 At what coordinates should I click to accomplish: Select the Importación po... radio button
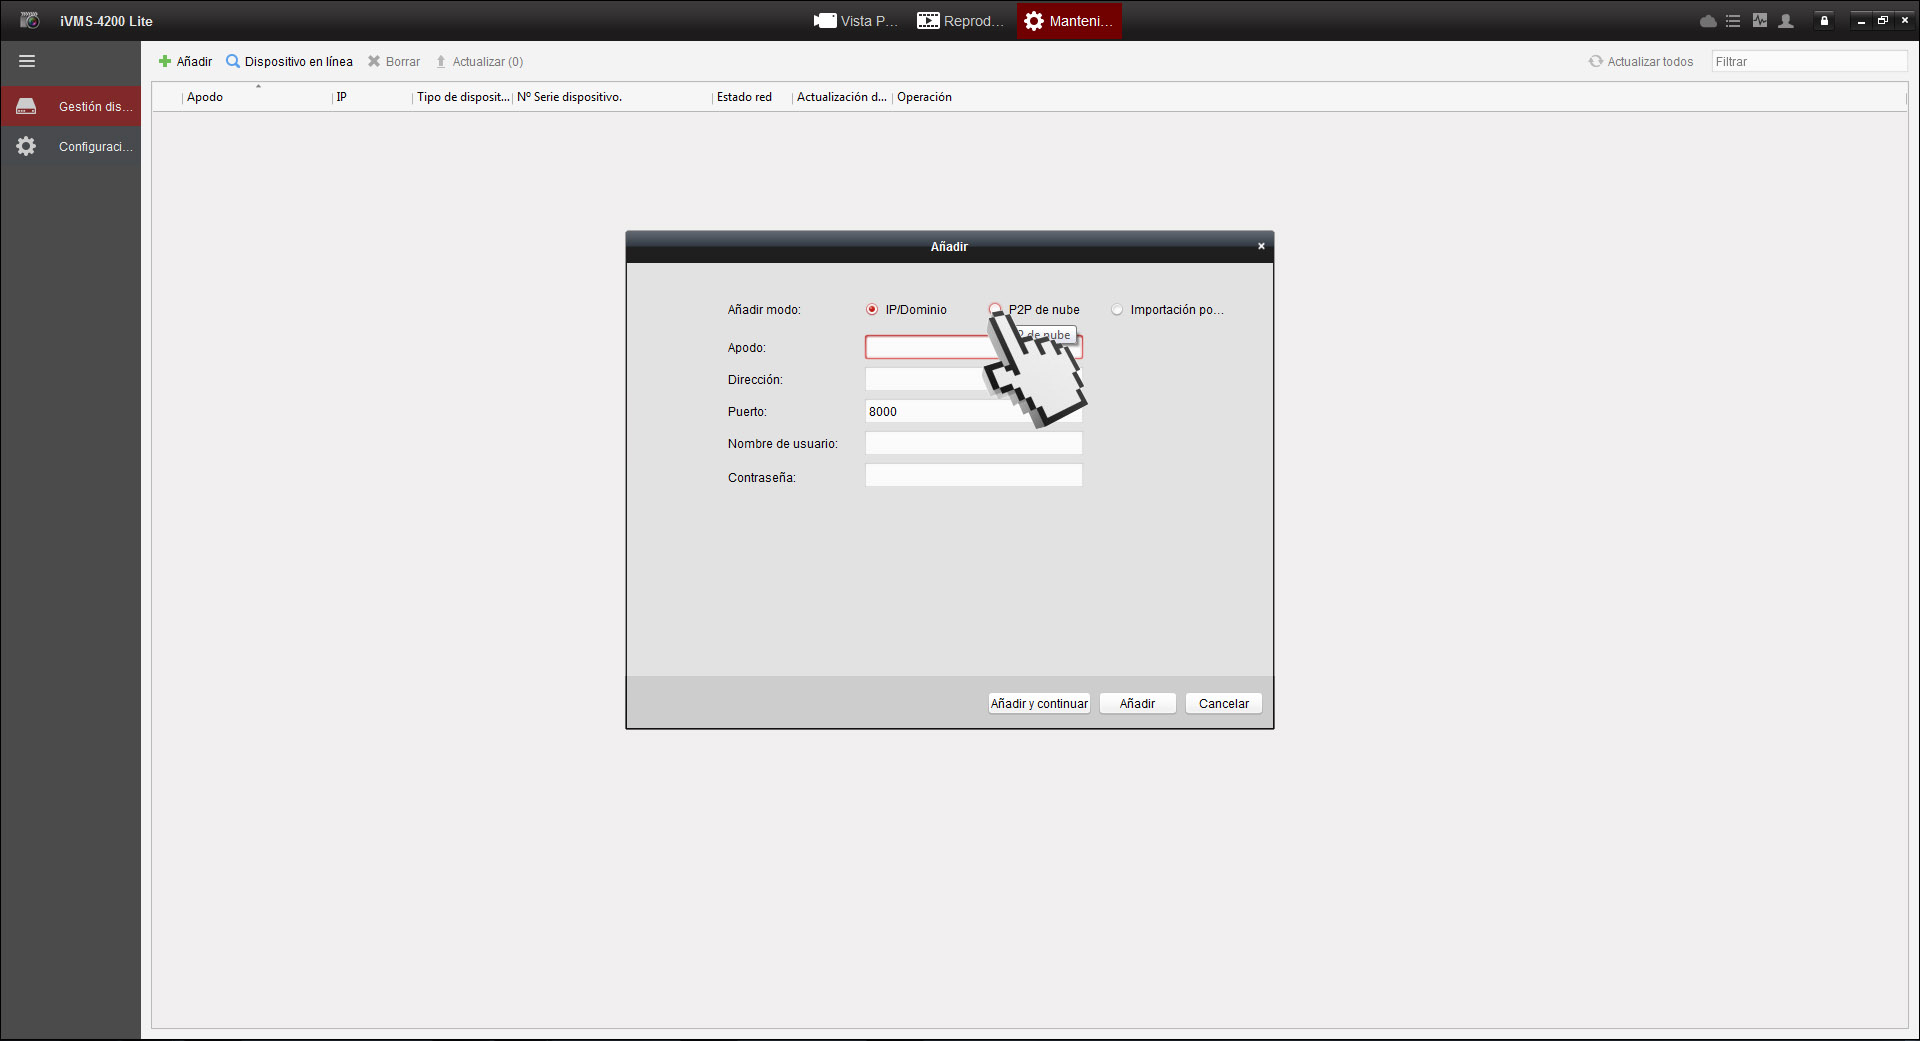[x=1117, y=309]
